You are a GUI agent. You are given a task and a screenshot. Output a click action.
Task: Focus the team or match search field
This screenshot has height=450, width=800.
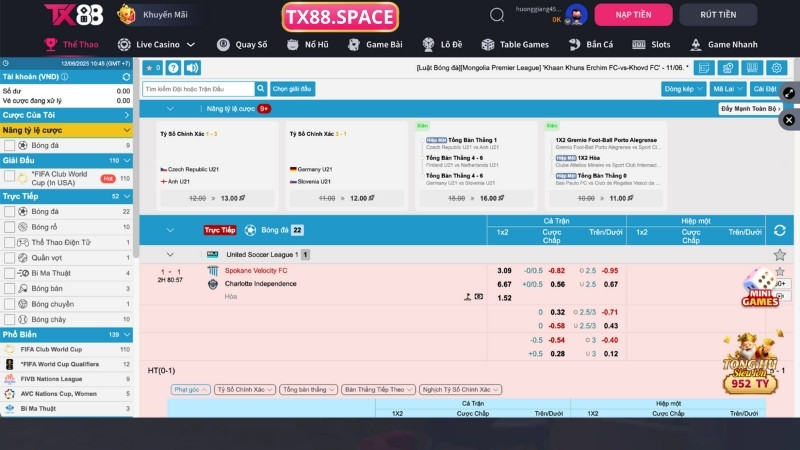click(x=198, y=89)
